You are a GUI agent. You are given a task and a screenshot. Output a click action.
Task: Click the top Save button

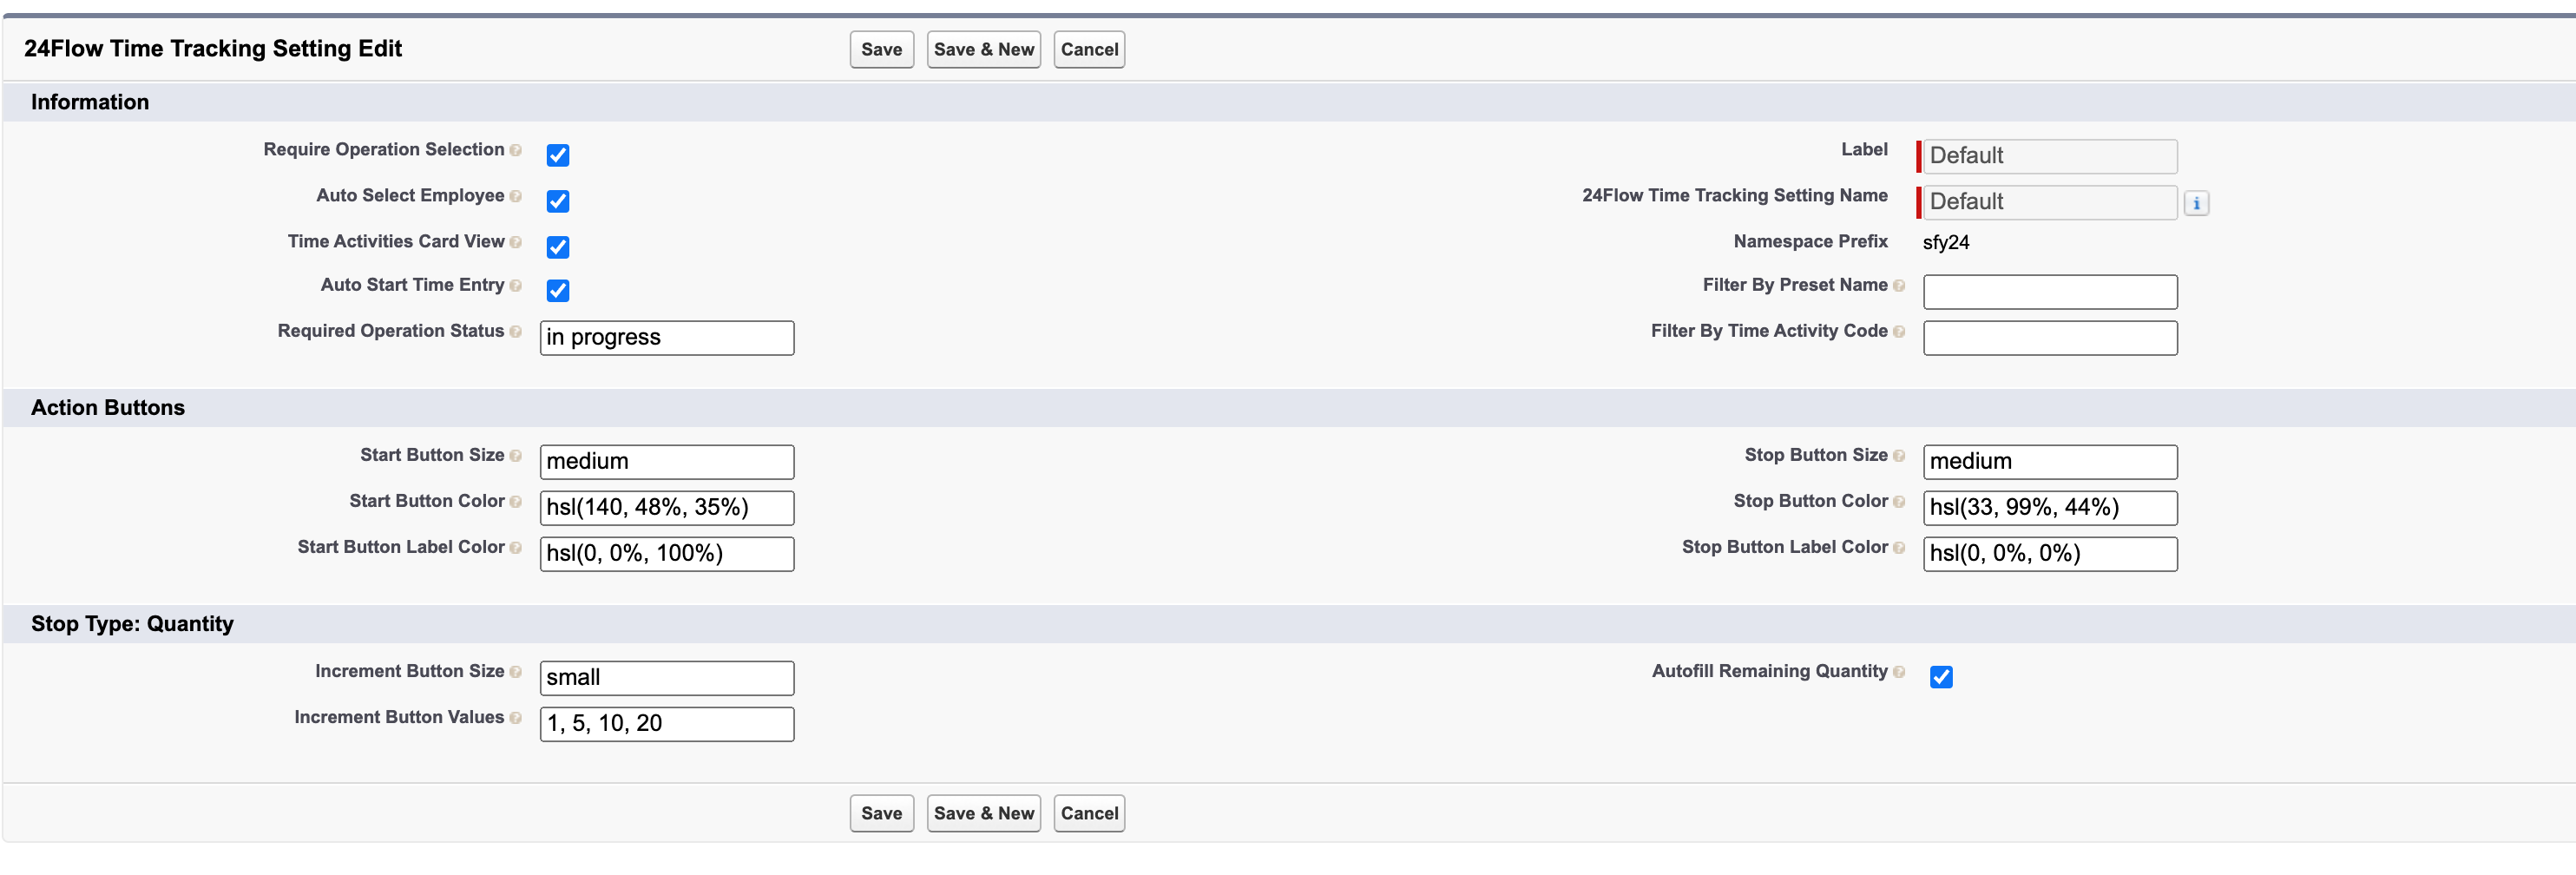881,50
